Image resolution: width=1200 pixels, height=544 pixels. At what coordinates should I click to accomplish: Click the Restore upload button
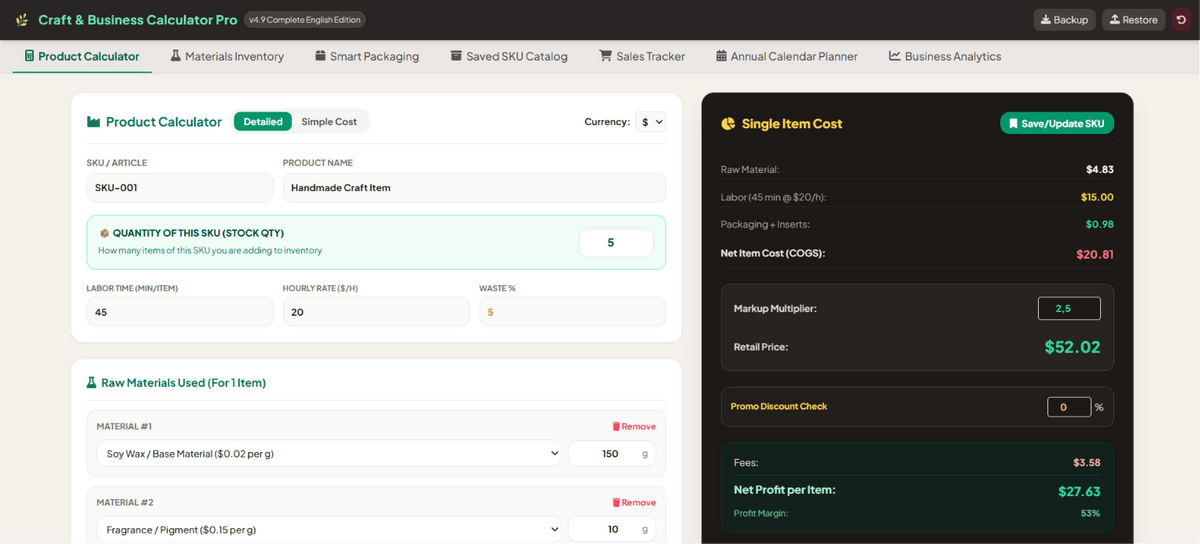point(1133,20)
